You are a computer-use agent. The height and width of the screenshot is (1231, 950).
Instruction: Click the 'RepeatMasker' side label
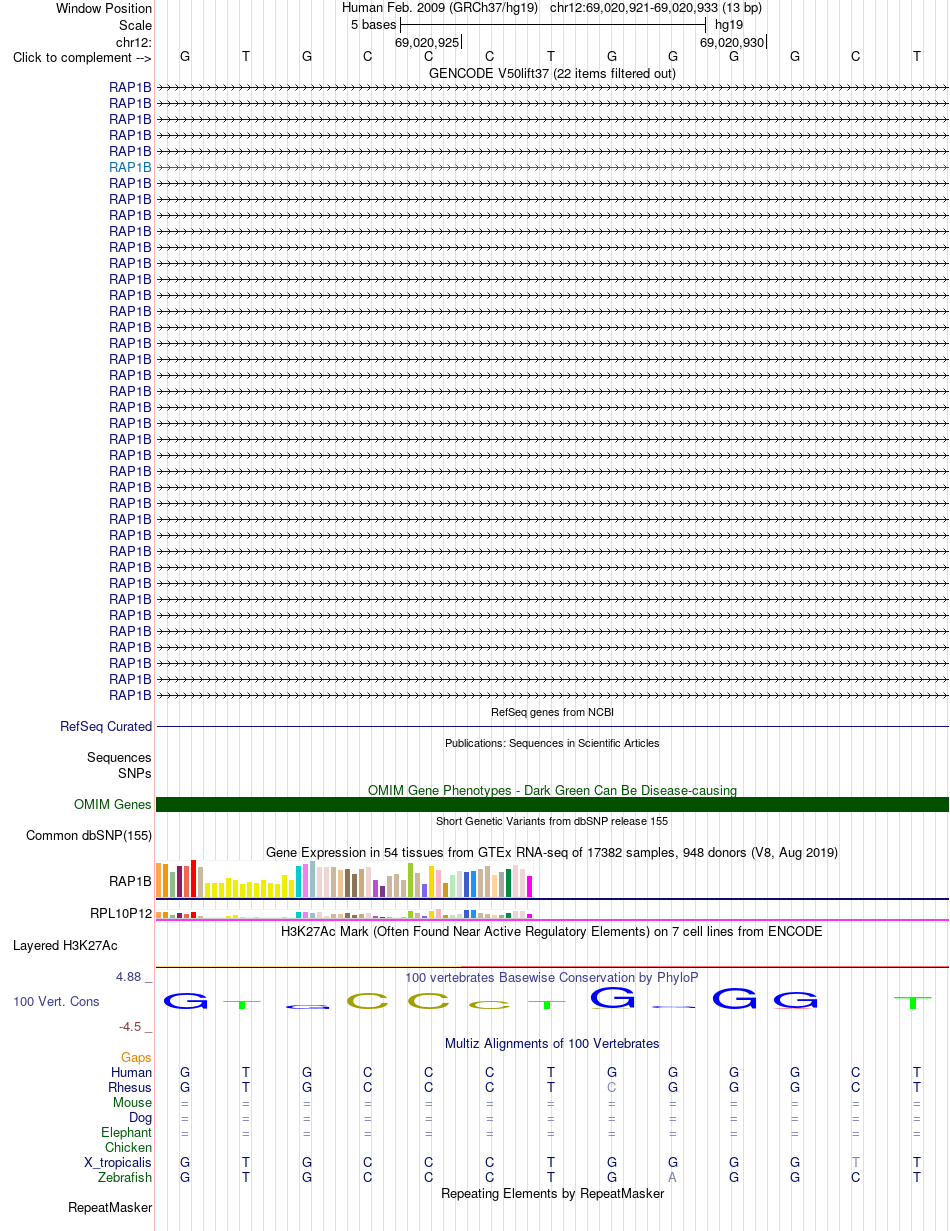(x=110, y=1208)
